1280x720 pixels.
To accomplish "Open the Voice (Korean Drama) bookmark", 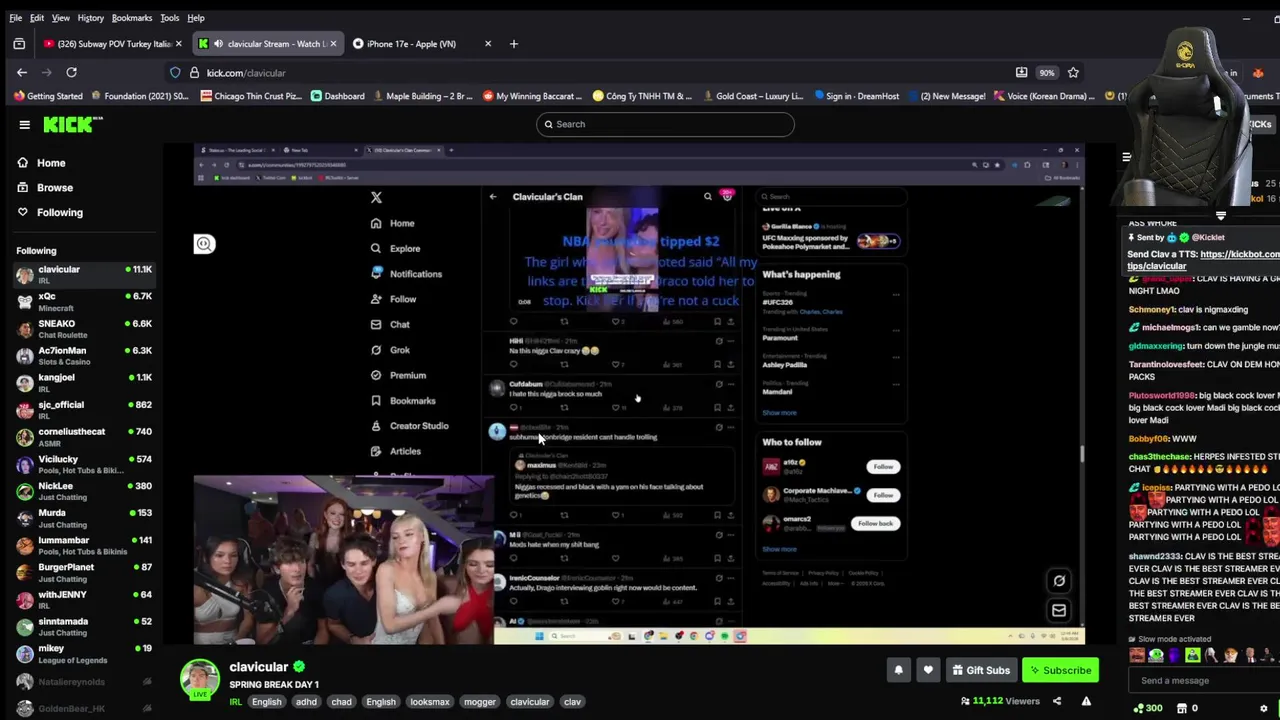I will (1044, 96).
